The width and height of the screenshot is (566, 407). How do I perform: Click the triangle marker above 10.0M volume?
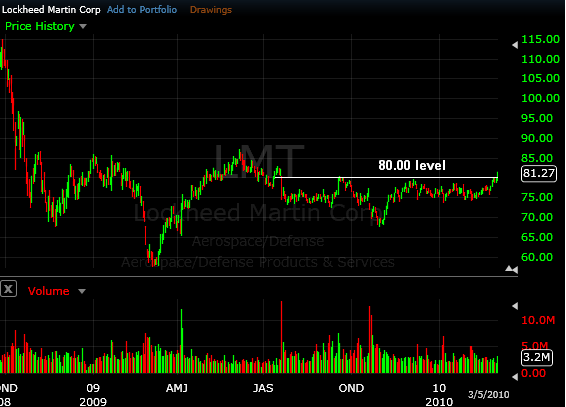[515, 306]
